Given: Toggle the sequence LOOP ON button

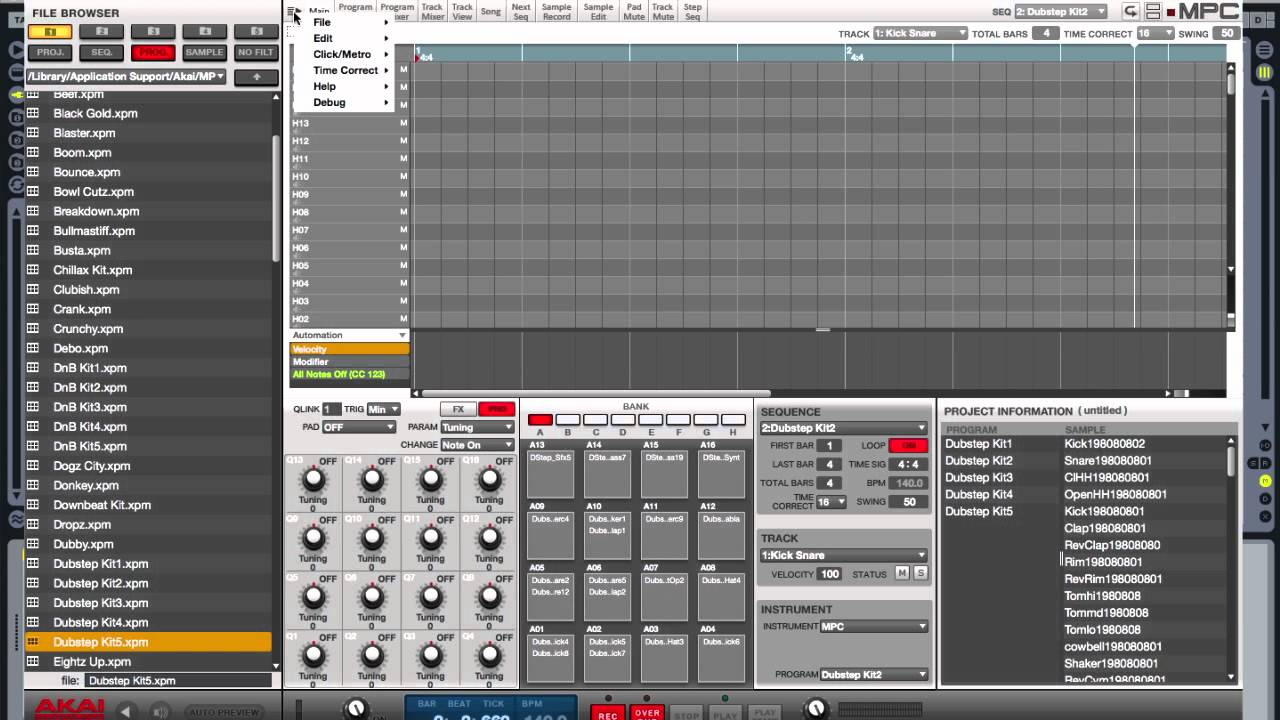Looking at the screenshot, I should (x=908, y=446).
